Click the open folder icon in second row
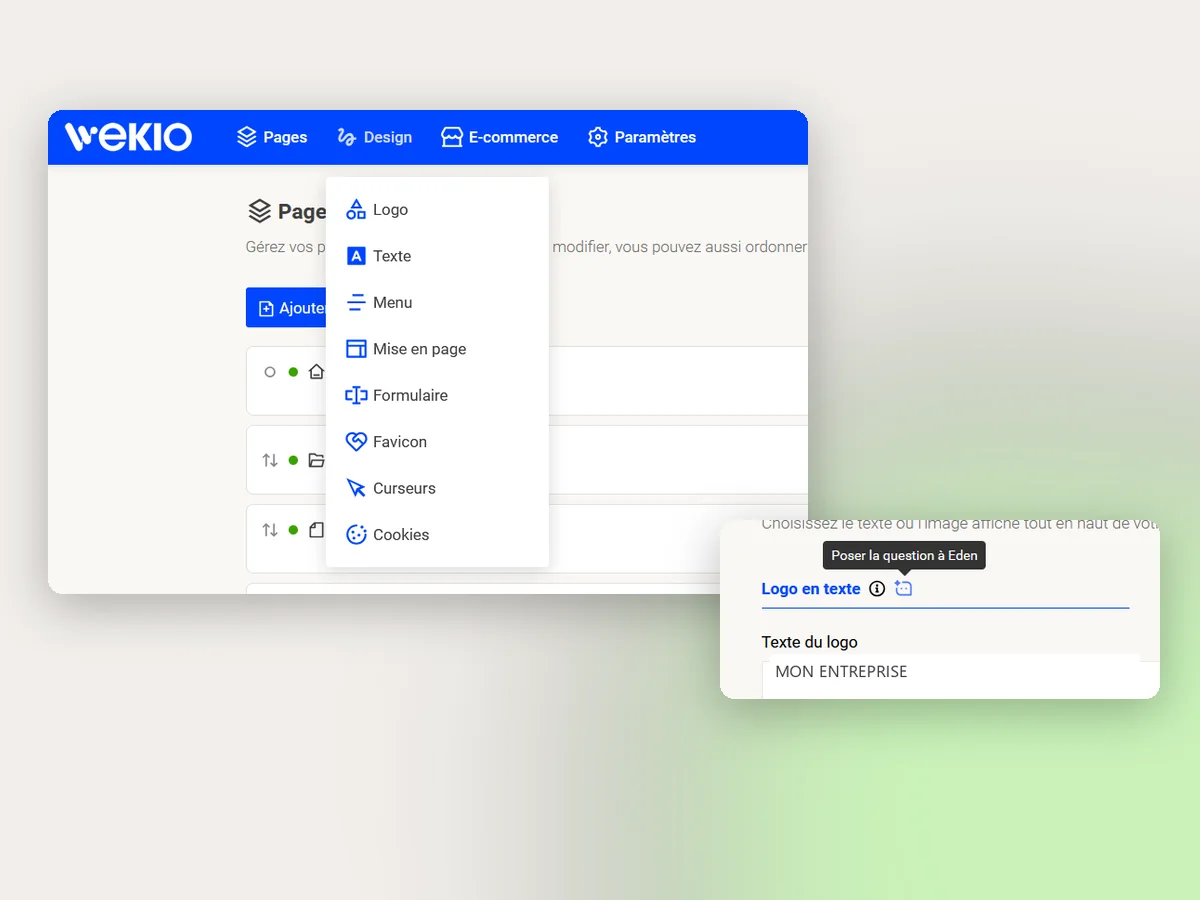 click(316, 460)
